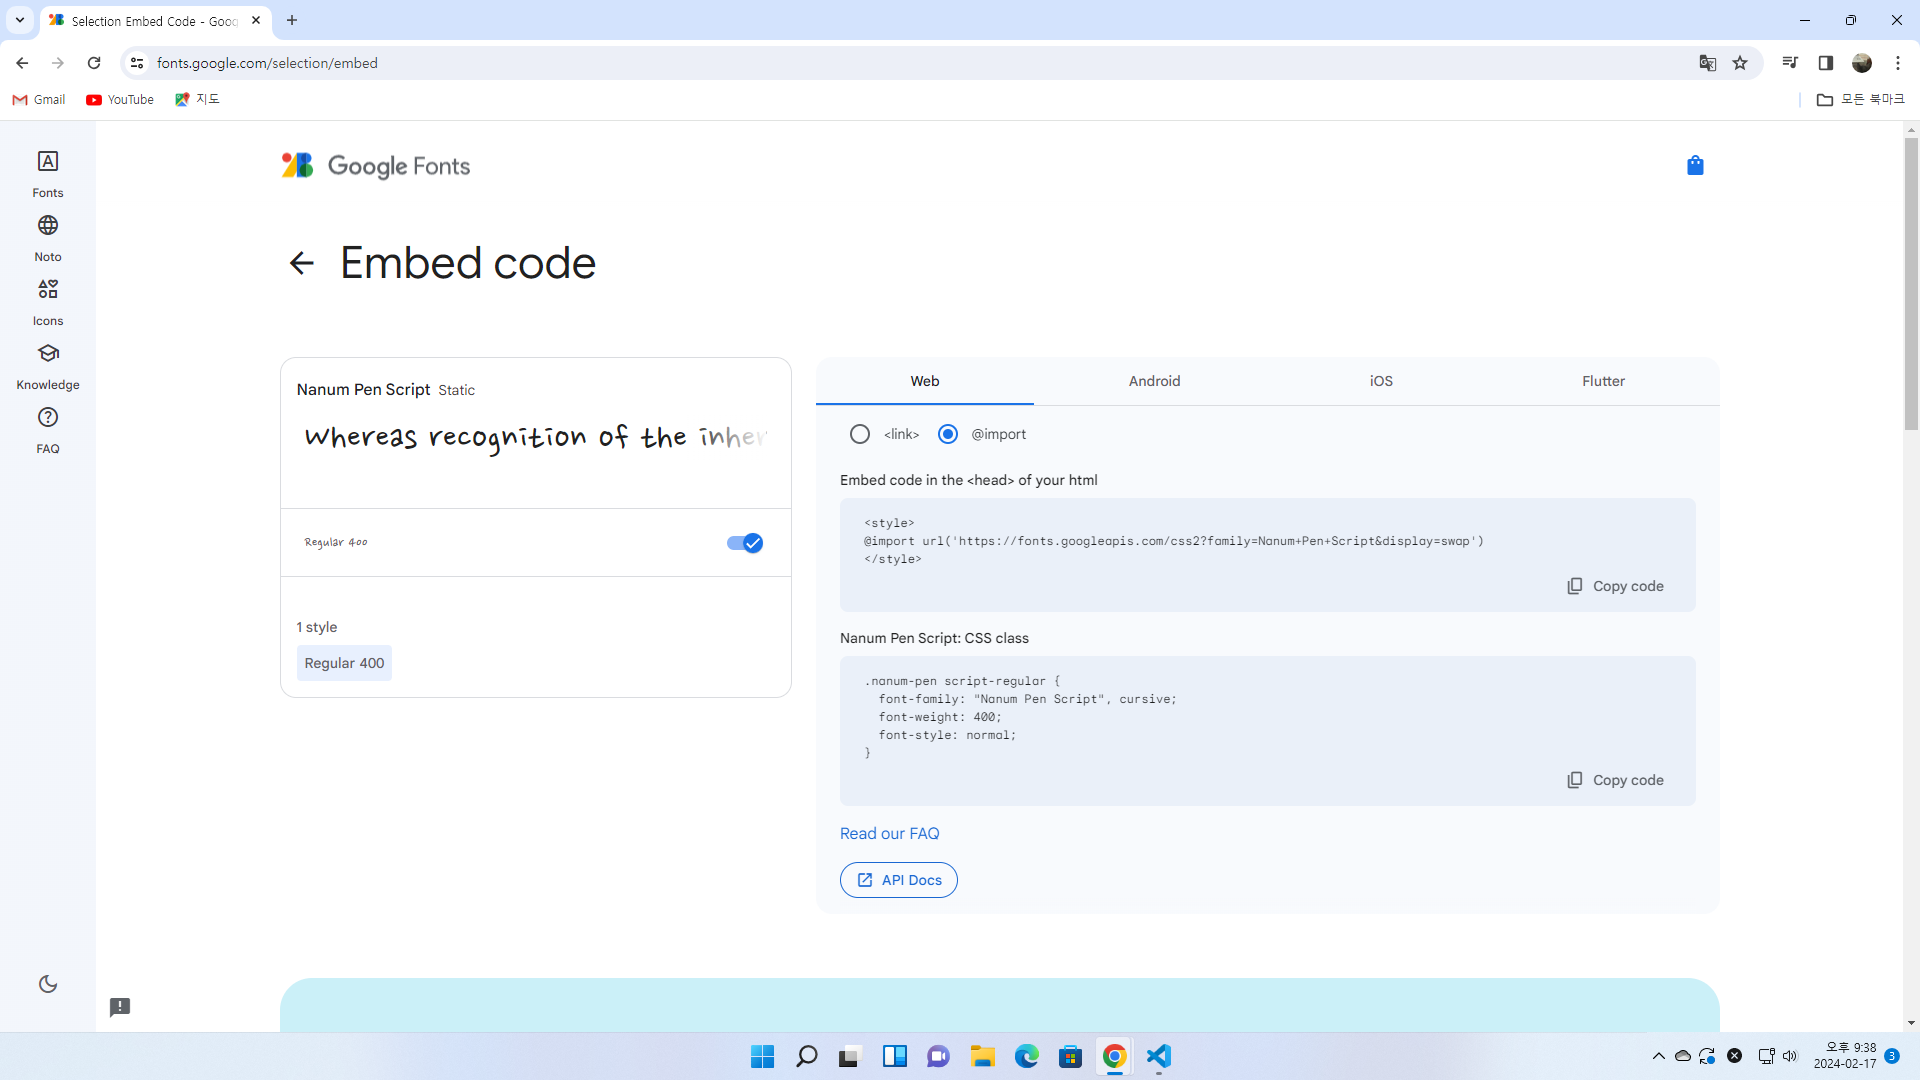This screenshot has height=1080, width=1920.
Task: Click the @import url code line
Action: (1174, 541)
